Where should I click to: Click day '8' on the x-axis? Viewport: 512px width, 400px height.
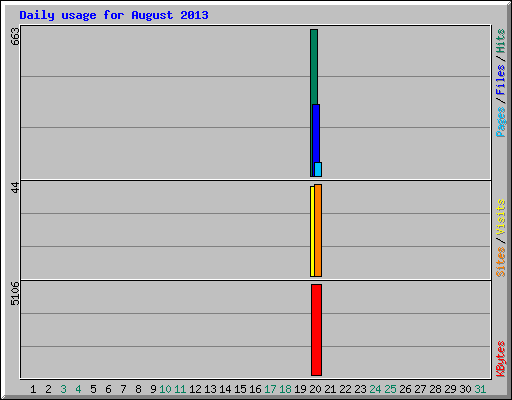(x=138, y=389)
